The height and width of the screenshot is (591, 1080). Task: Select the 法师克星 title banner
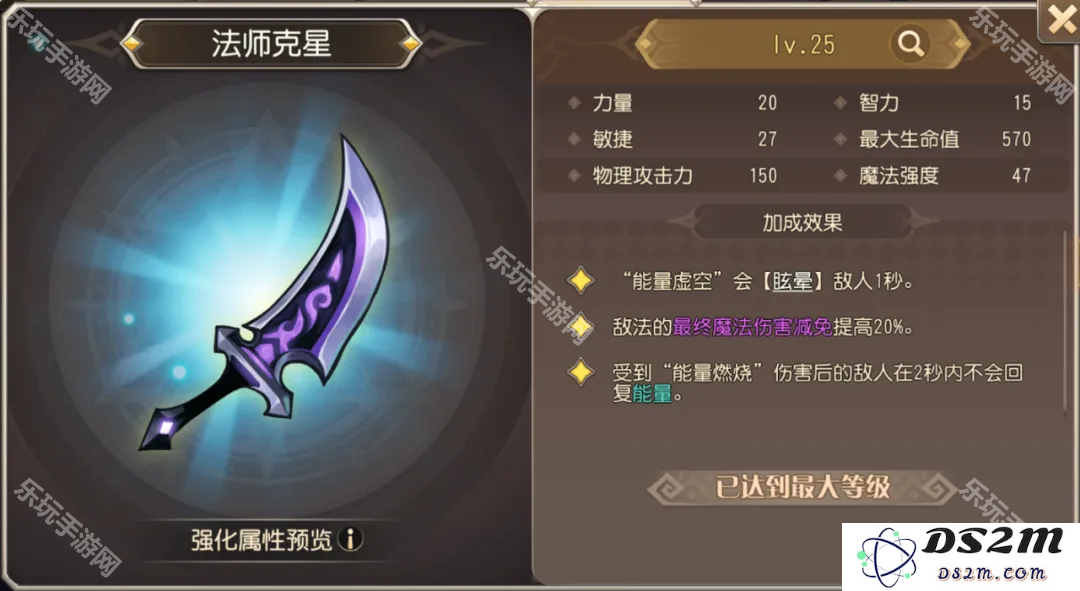[x=271, y=44]
